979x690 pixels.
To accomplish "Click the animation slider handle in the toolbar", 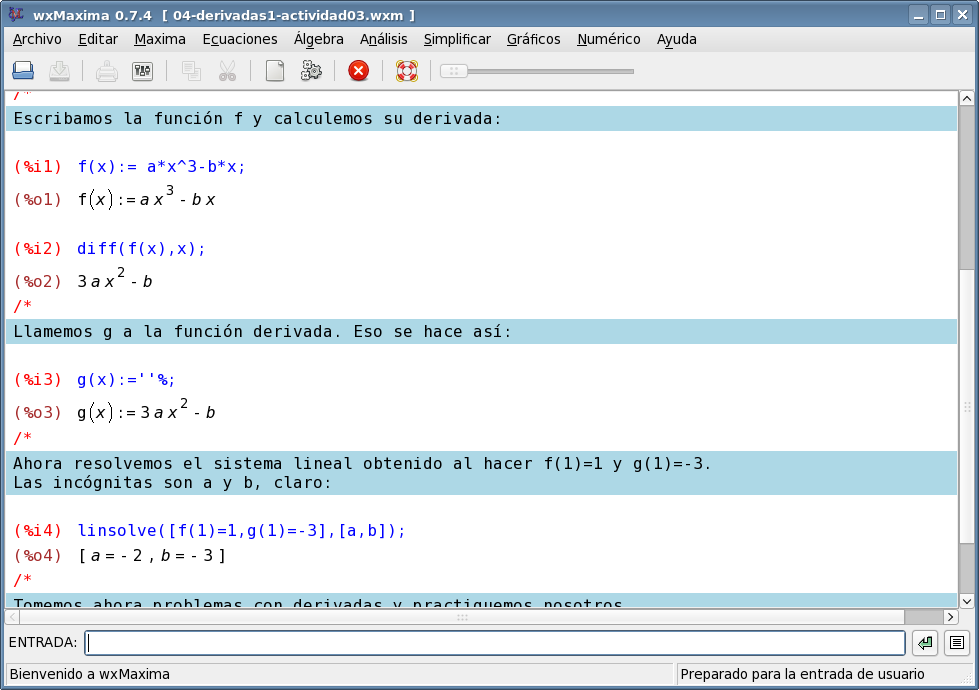I will tap(453, 71).
